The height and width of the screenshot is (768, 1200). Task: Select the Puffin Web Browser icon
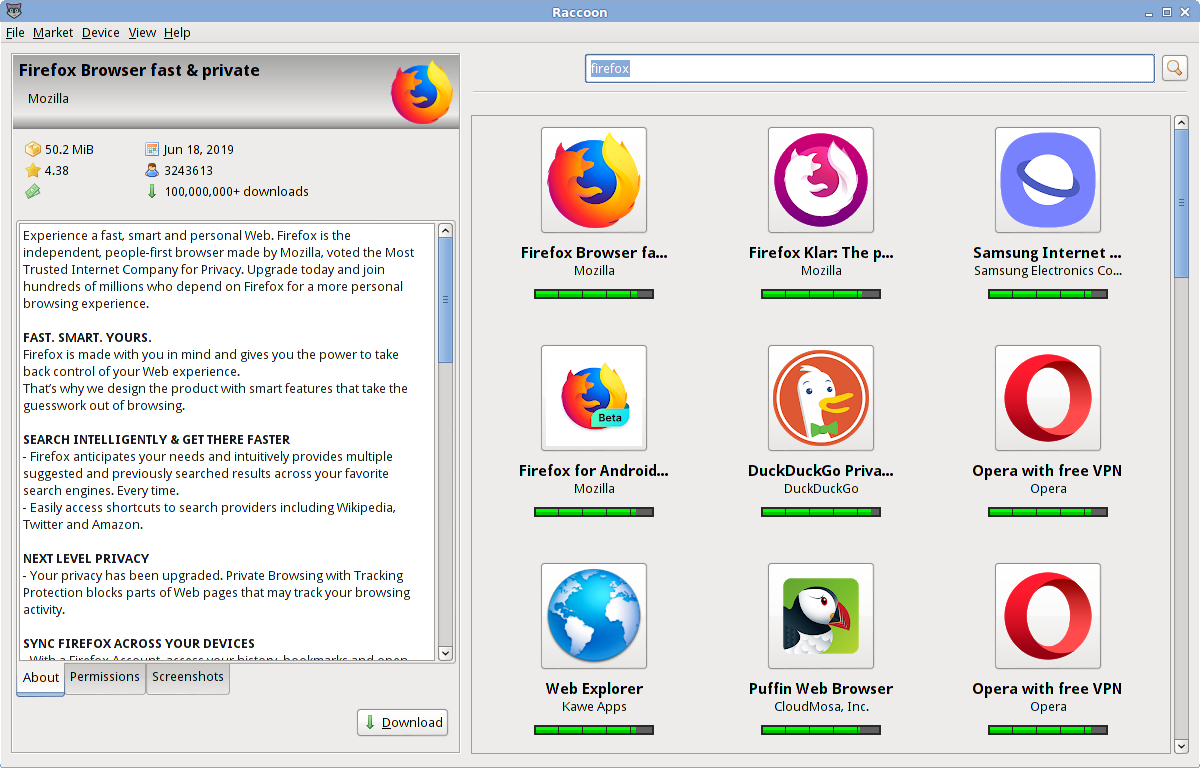(x=821, y=616)
